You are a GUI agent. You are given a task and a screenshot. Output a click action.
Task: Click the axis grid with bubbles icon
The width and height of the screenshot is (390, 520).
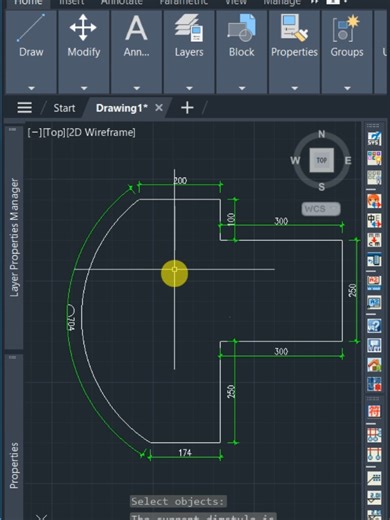click(374, 435)
